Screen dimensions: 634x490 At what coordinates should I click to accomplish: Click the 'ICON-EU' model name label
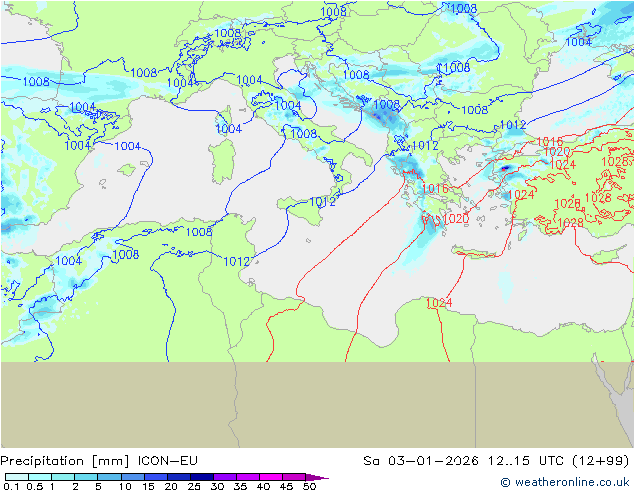[x=168, y=460]
